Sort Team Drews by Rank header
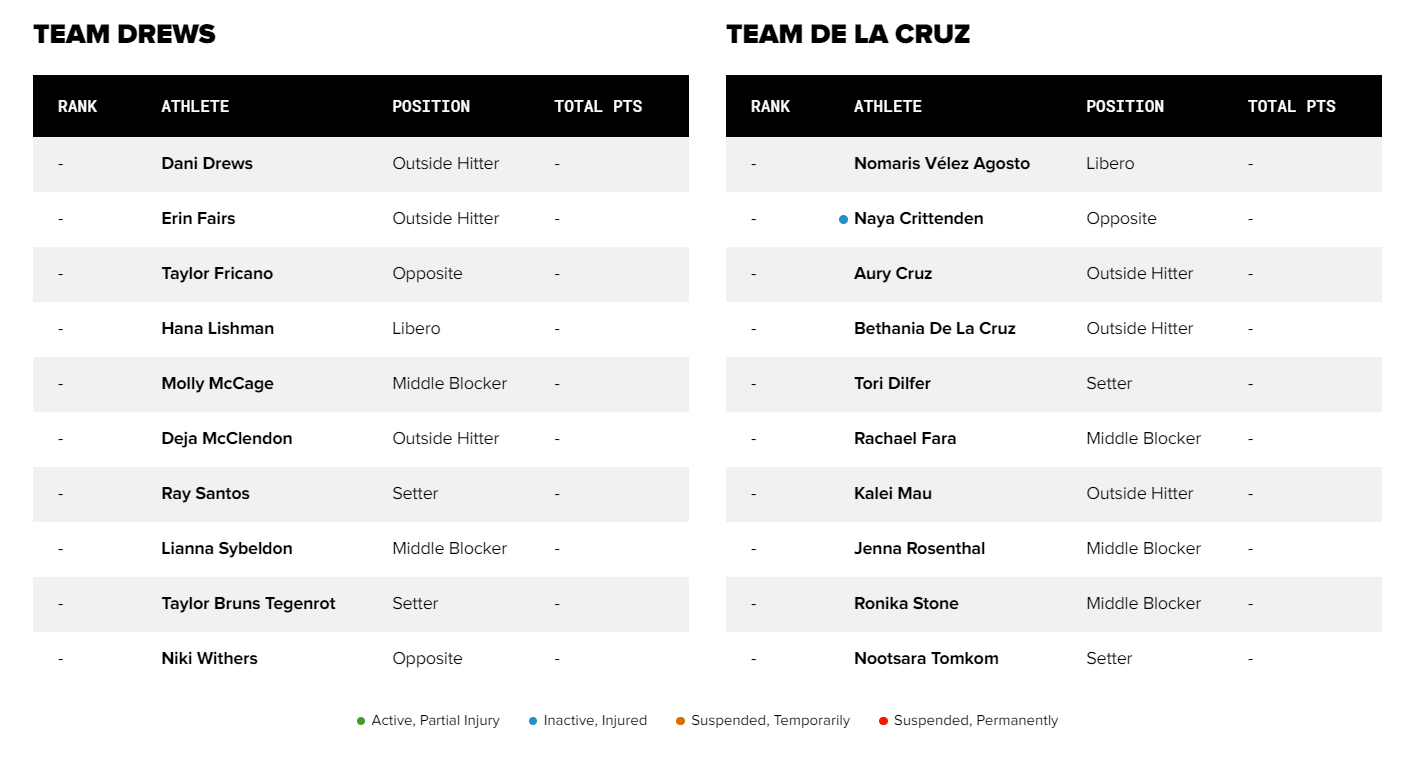 [x=77, y=106]
